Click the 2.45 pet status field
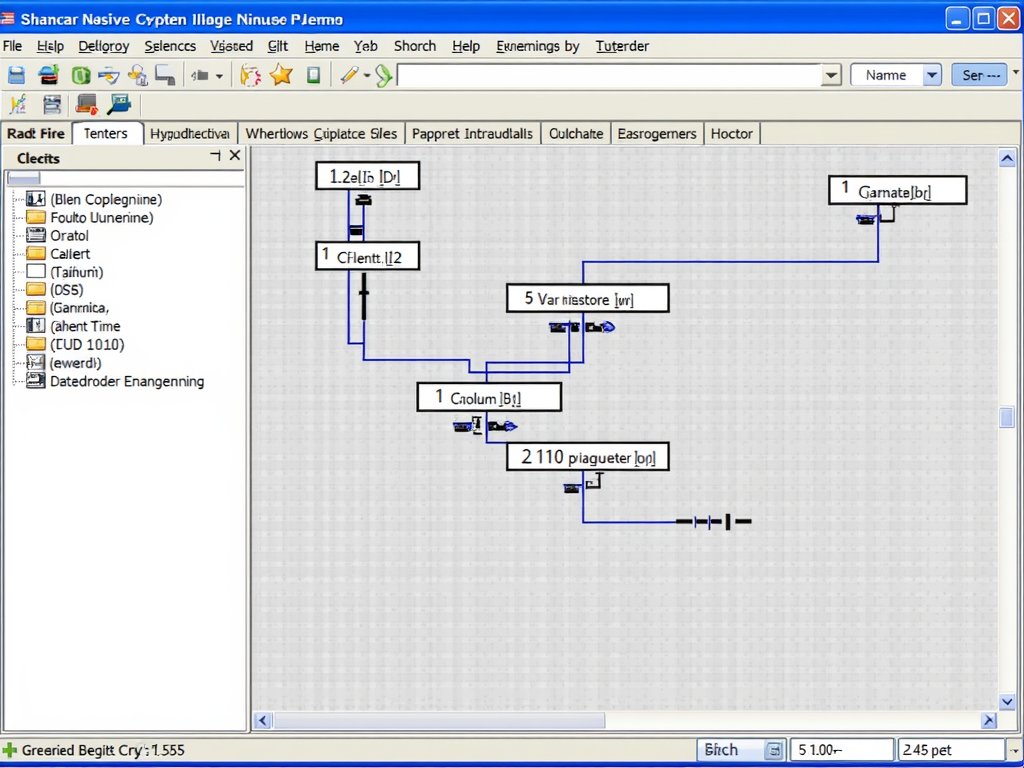 [x=950, y=750]
